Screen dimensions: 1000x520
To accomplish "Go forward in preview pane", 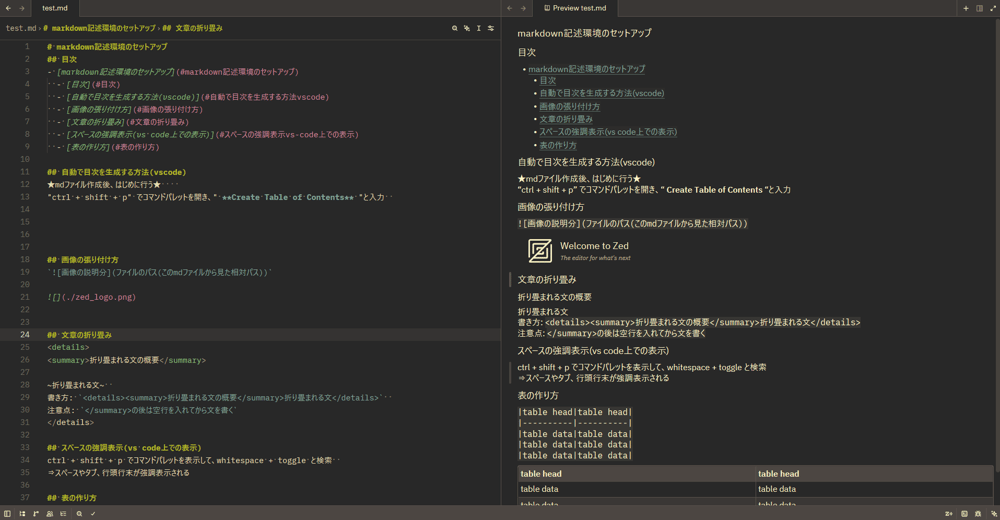I will pyautogui.click(x=523, y=8).
